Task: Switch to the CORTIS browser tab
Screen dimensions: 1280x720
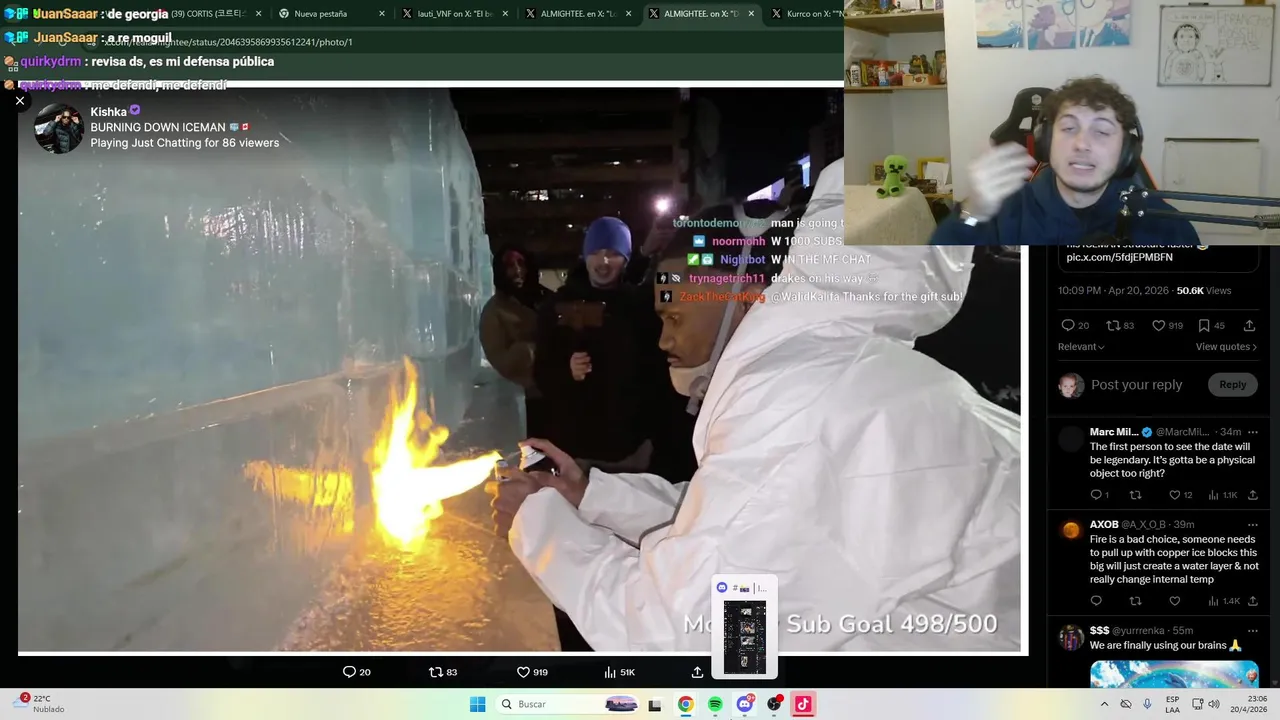Action: 206,14
